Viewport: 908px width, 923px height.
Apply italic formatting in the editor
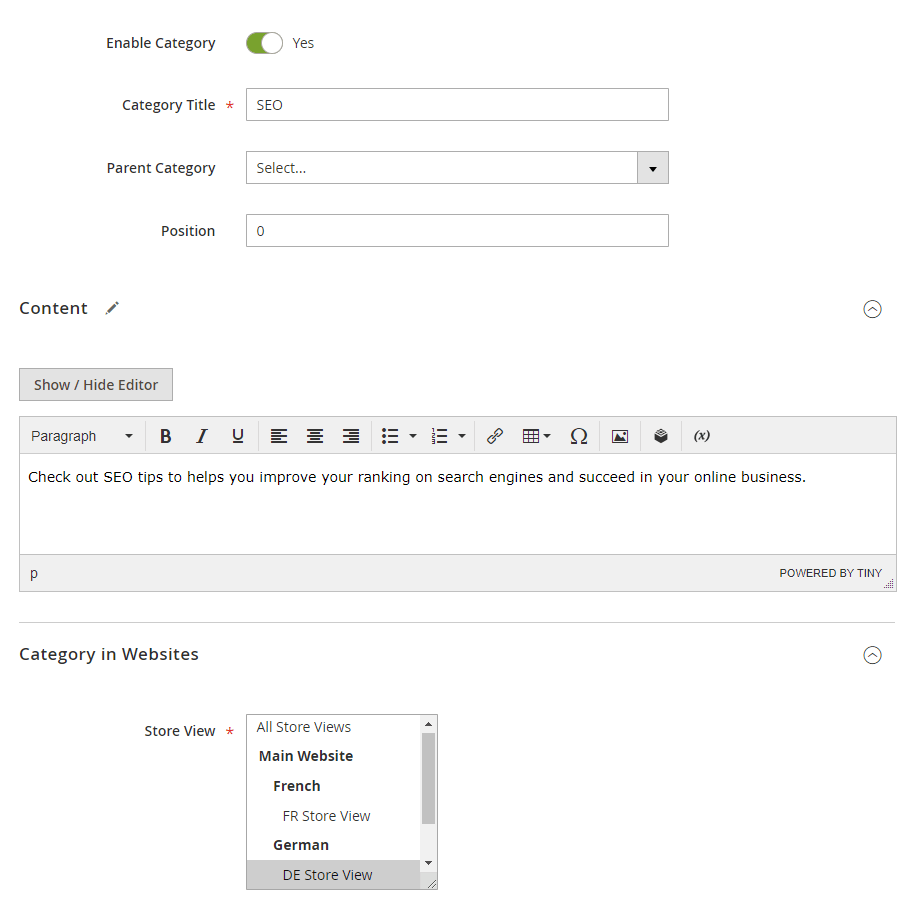click(x=202, y=436)
